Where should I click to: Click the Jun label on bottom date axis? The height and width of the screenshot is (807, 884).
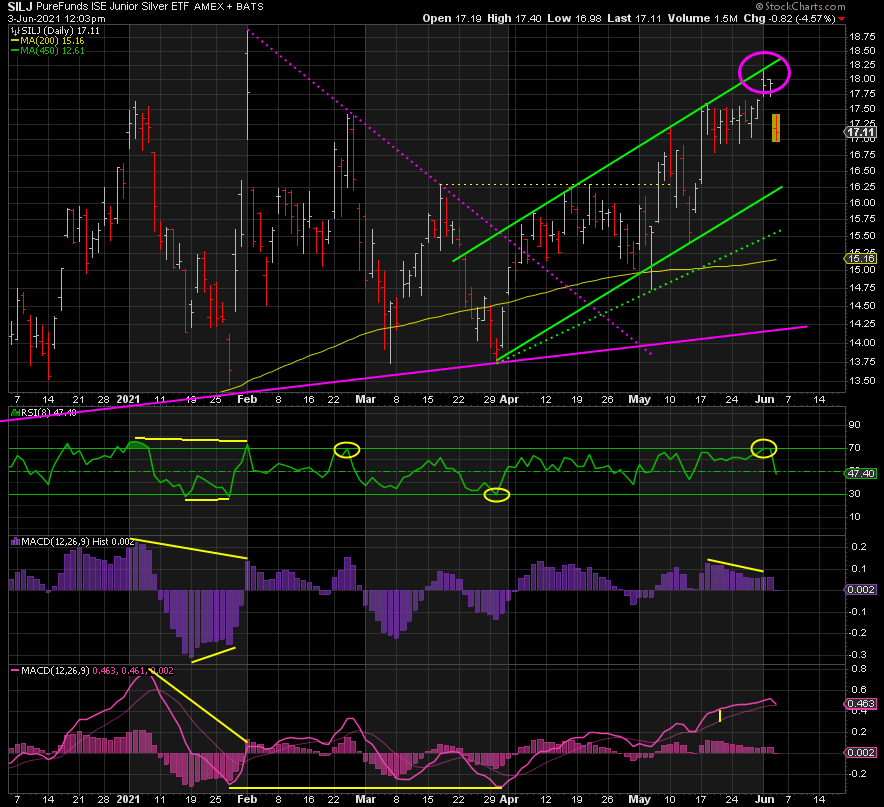click(x=764, y=799)
